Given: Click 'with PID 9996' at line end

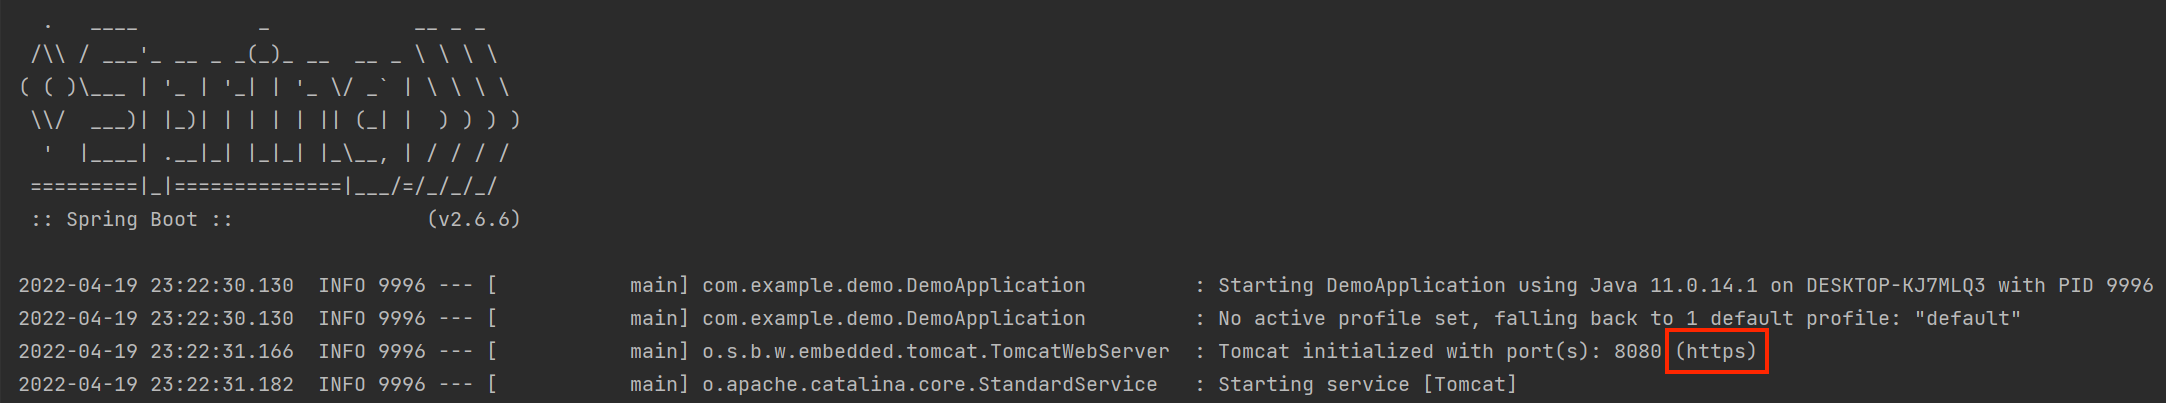Looking at the screenshot, I should coord(2075,285).
